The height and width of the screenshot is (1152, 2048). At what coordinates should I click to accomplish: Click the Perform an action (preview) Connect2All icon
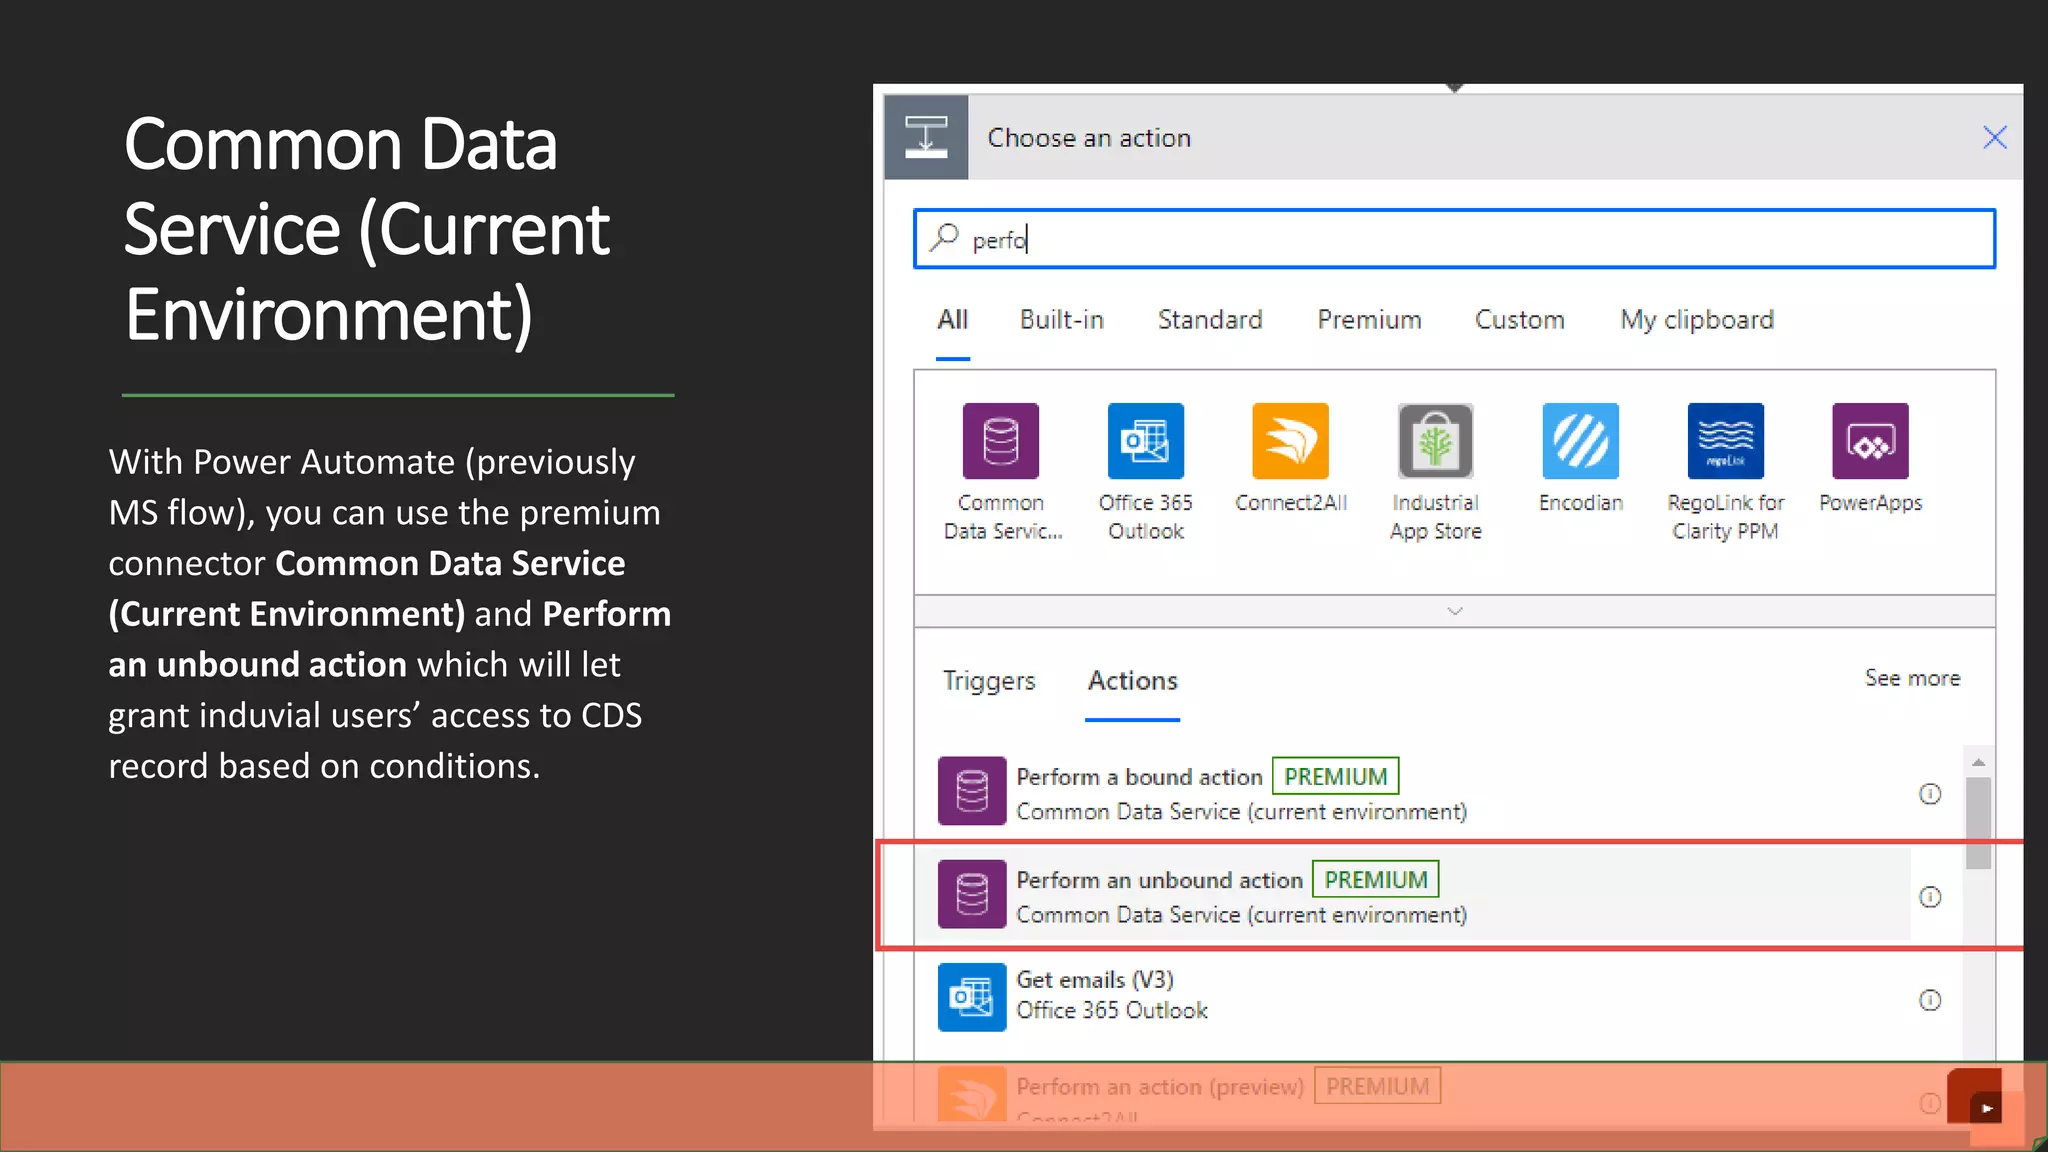pos(972,1094)
